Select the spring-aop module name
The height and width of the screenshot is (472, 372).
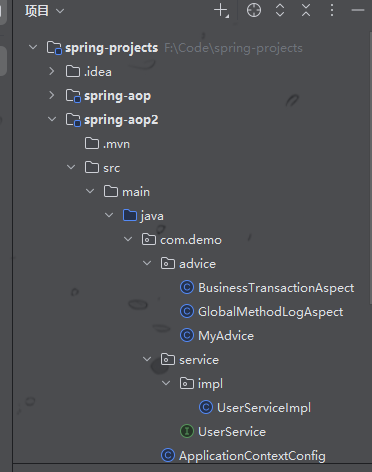pos(117,96)
